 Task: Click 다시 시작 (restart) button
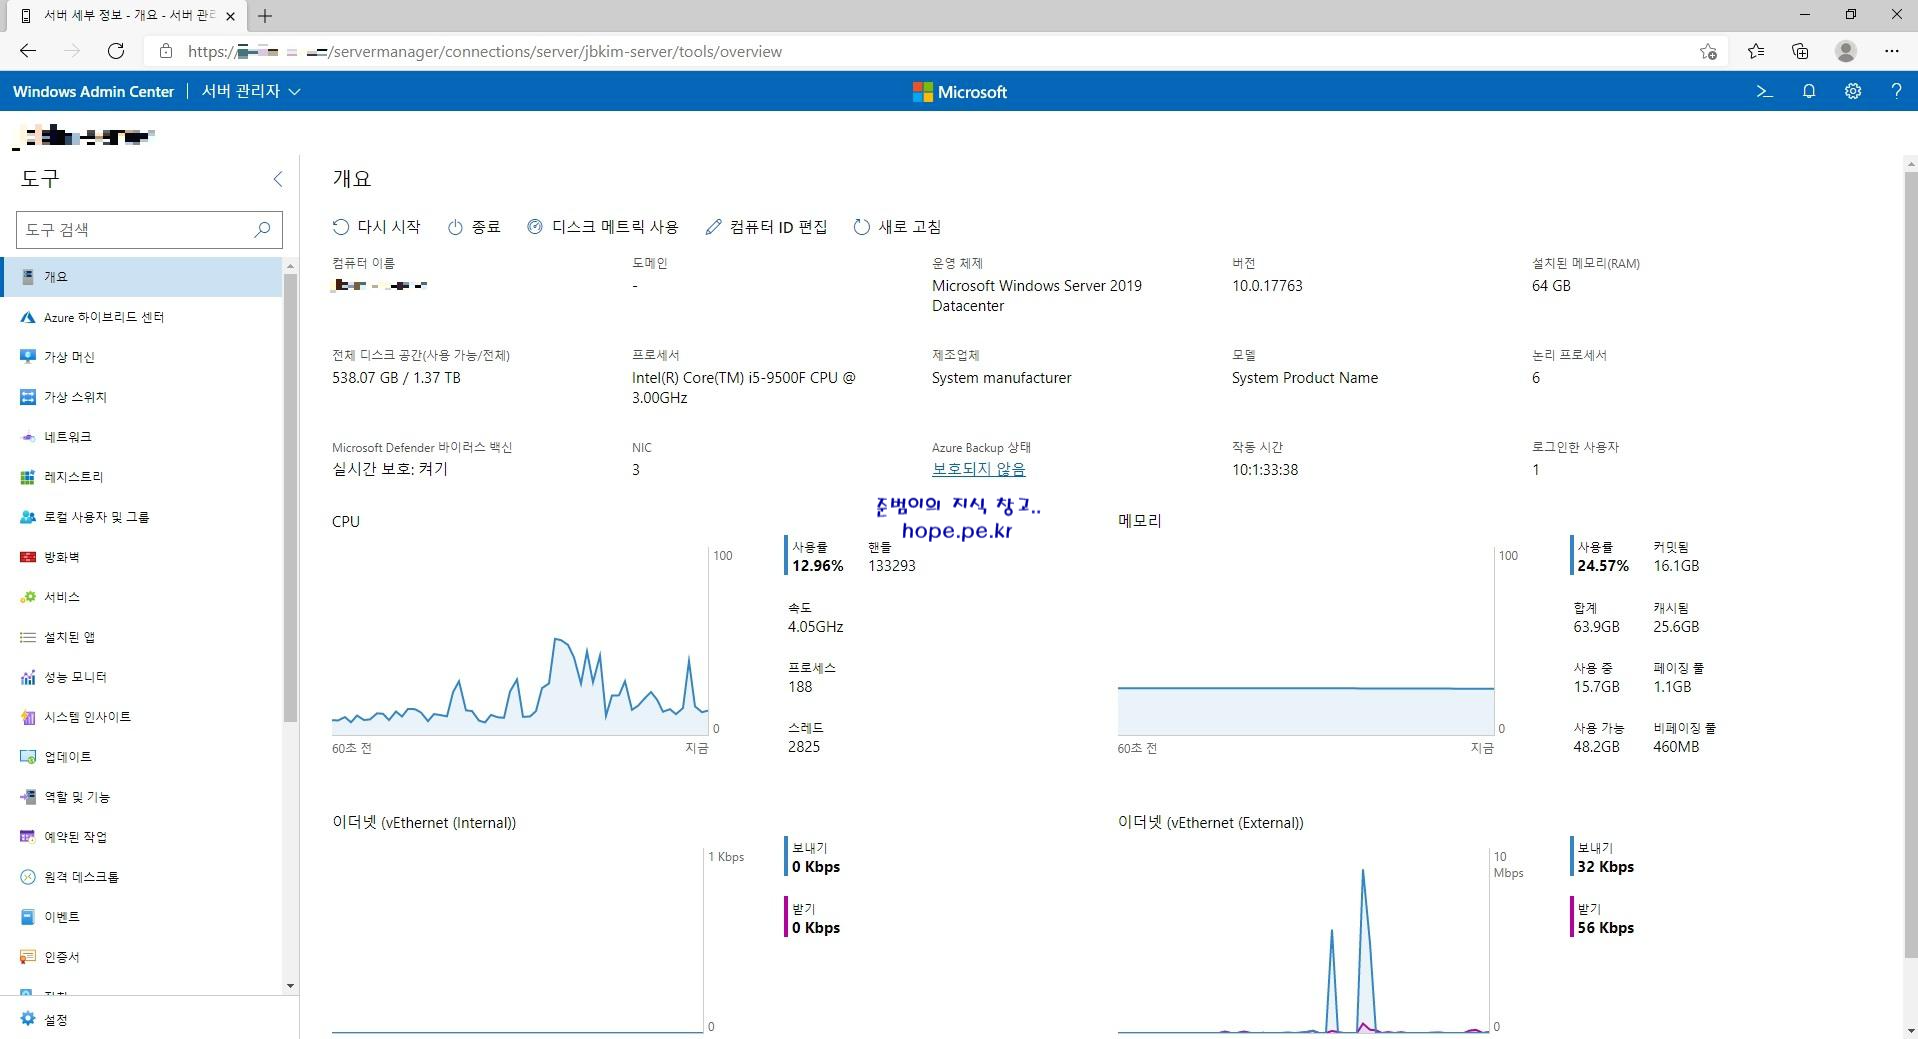coord(376,227)
